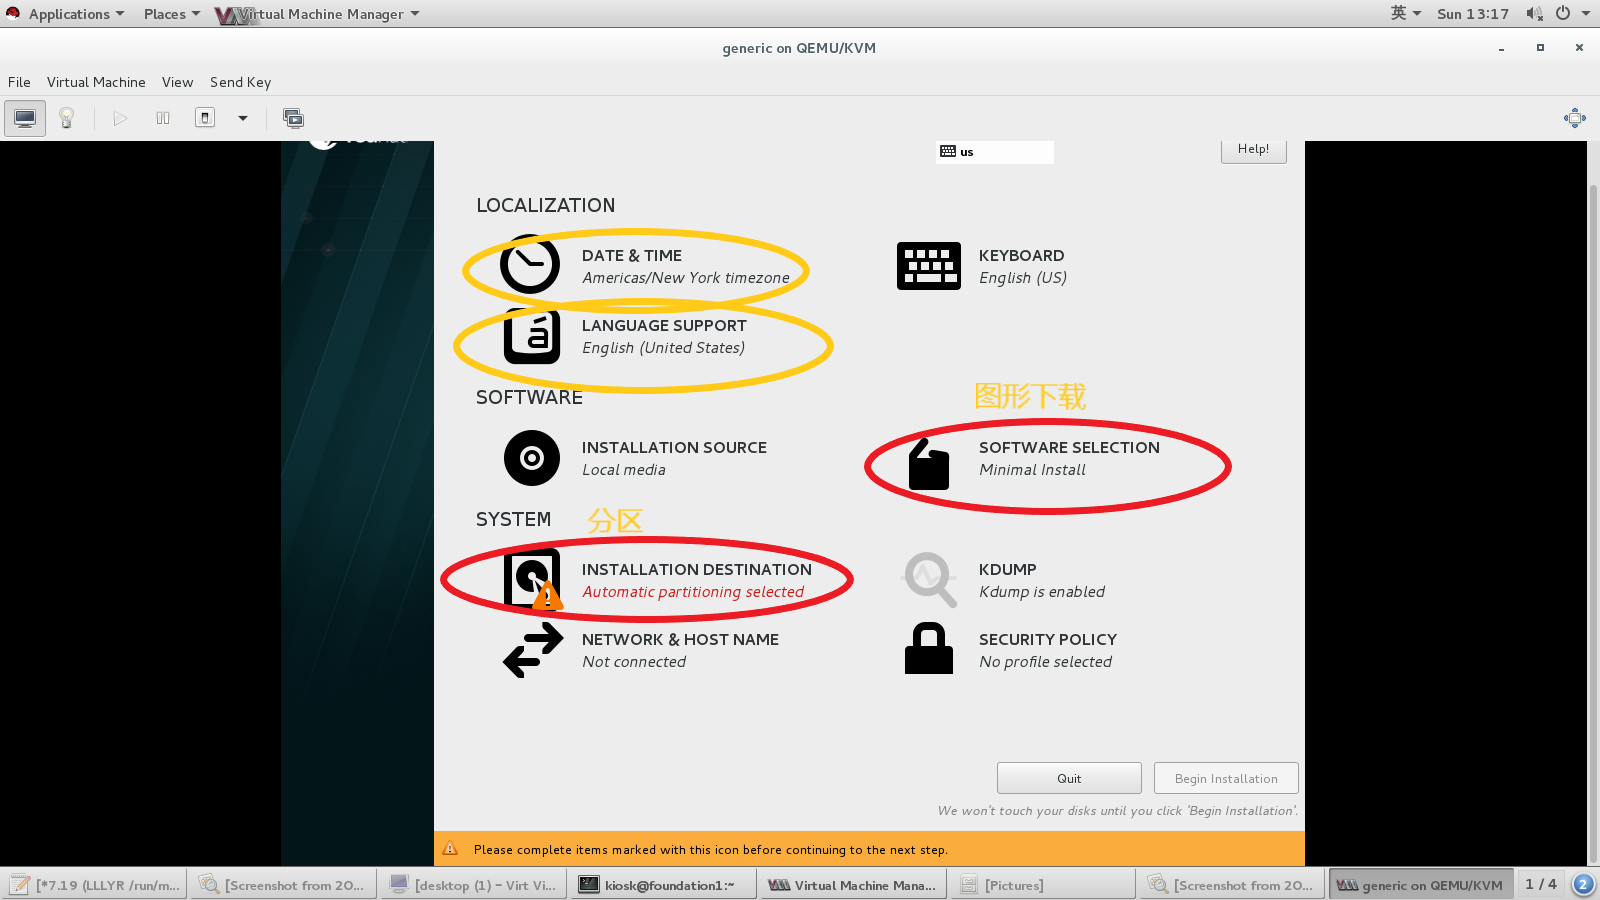1600x900 pixels.
Task: Switch to Virtual Machine Manager taskbar item
Action: click(851, 884)
